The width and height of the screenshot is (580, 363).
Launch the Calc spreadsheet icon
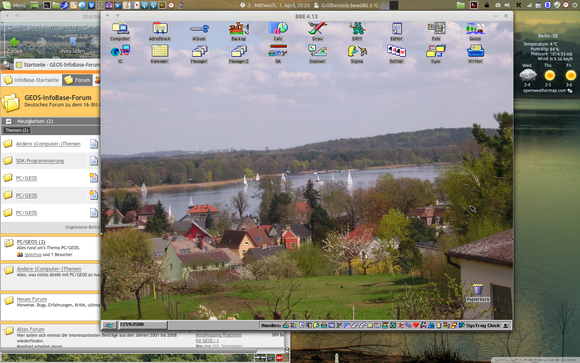pos(278,31)
